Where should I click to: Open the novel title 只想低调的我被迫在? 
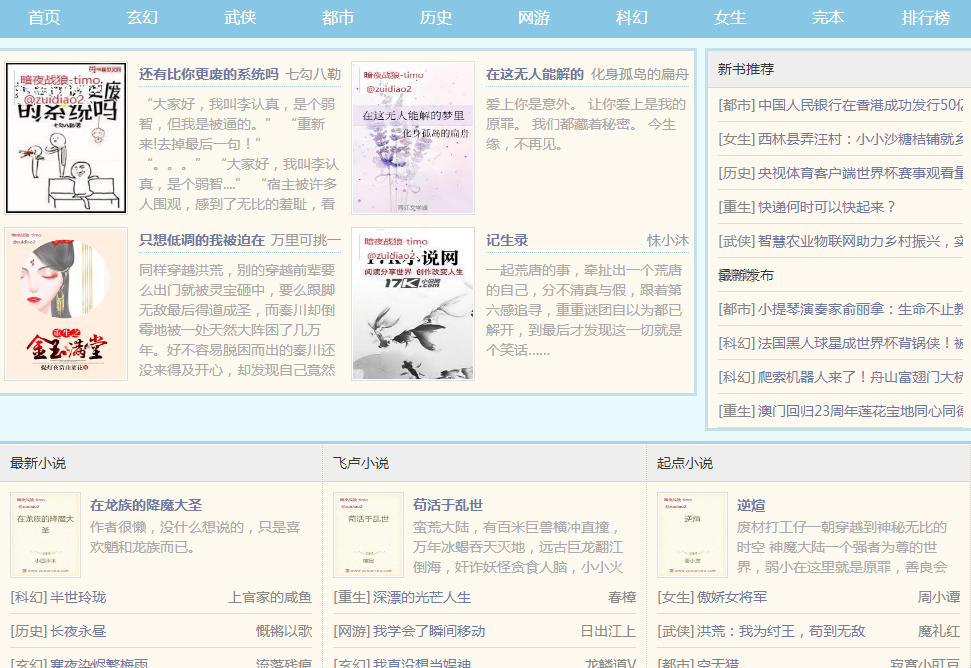(202, 240)
